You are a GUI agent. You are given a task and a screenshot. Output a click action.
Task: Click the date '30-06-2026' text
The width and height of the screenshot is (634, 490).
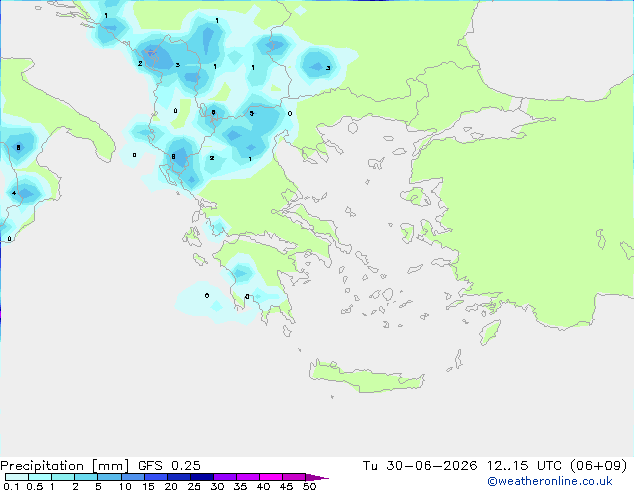[x=432, y=466]
